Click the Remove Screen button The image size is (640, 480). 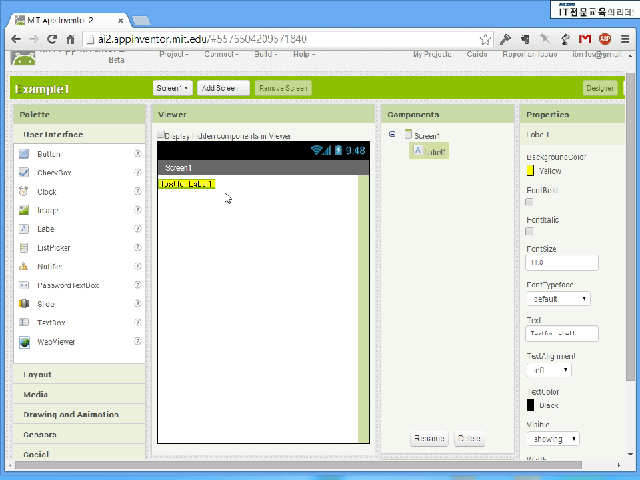click(x=283, y=88)
